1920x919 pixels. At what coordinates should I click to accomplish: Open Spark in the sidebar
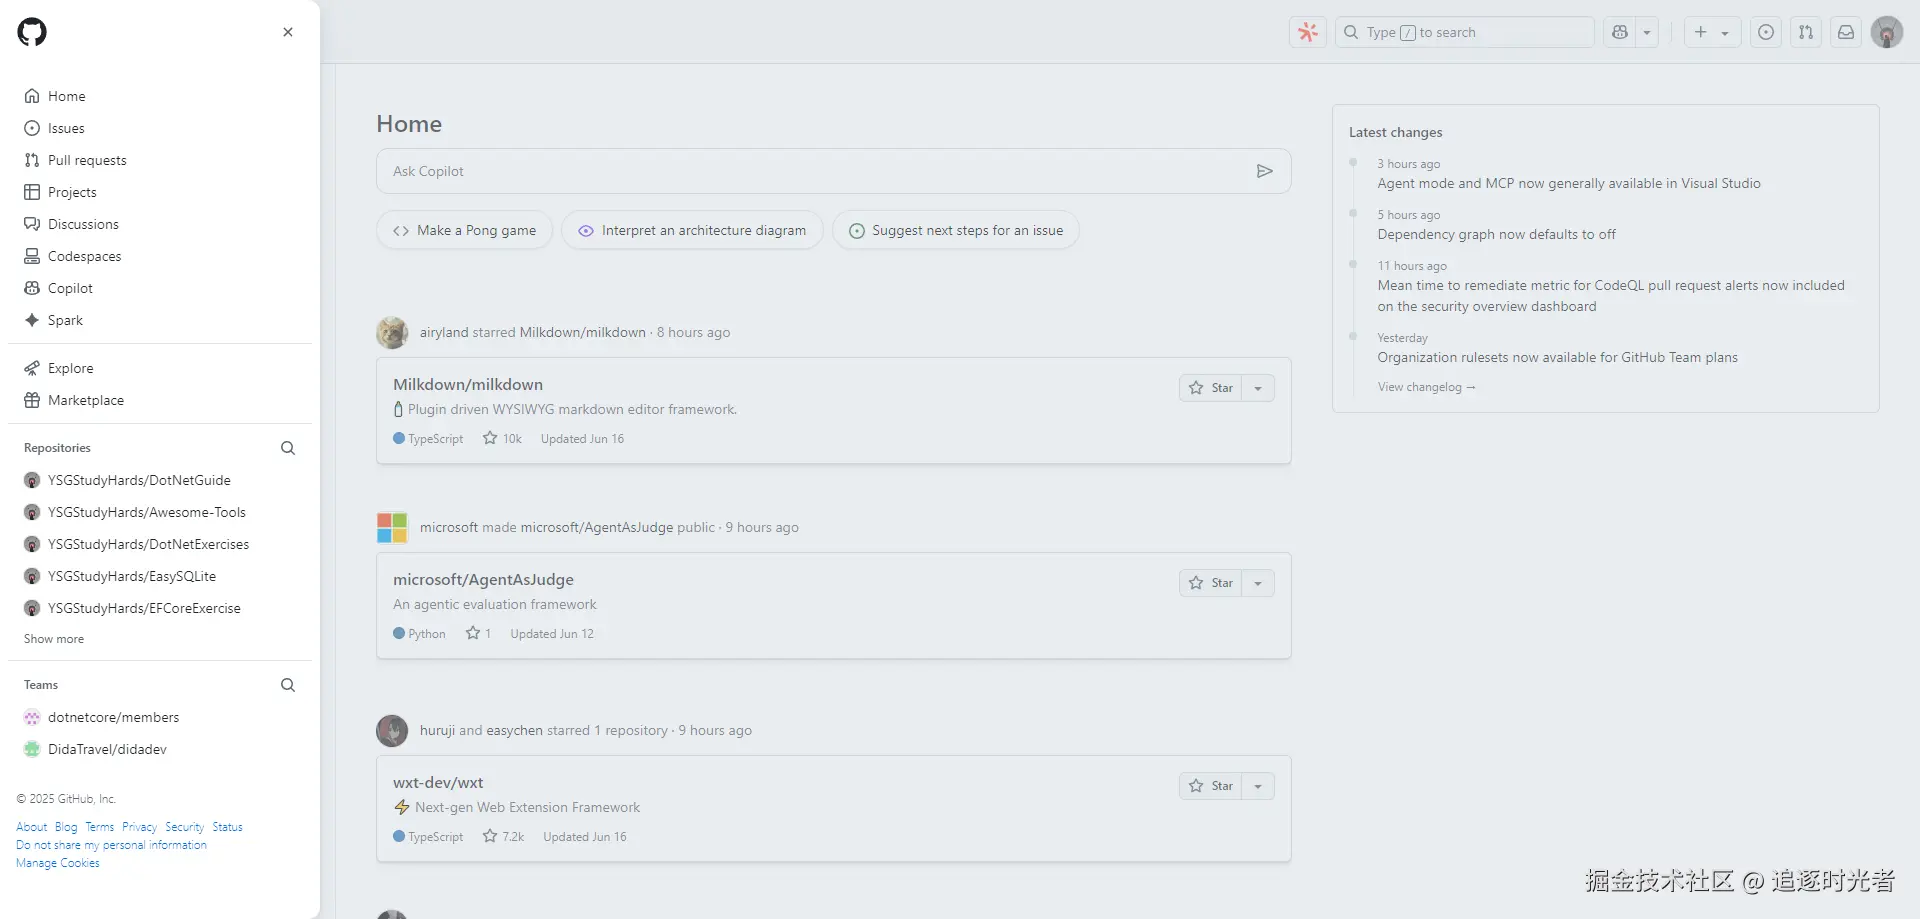point(160,320)
